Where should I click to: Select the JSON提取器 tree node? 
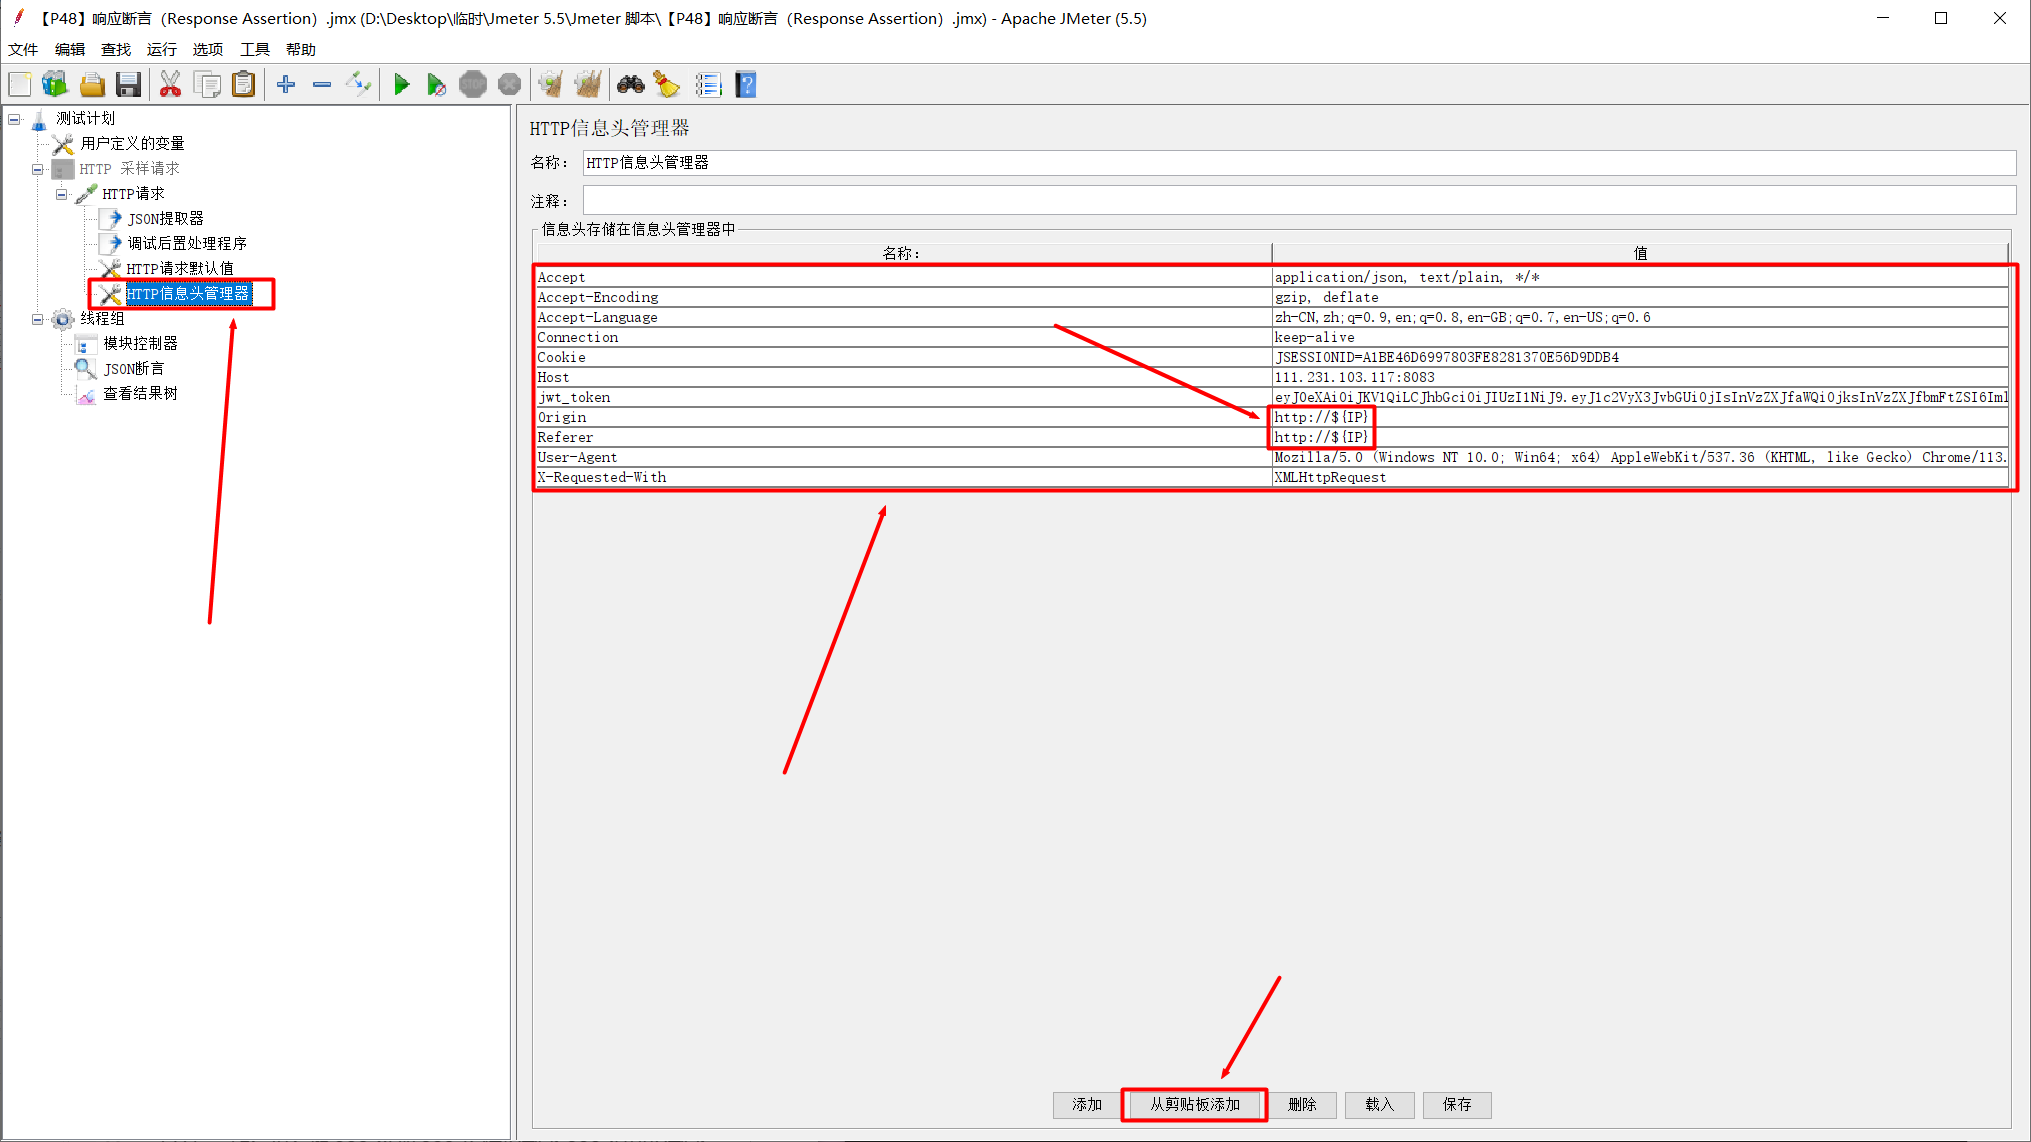[x=165, y=219]
